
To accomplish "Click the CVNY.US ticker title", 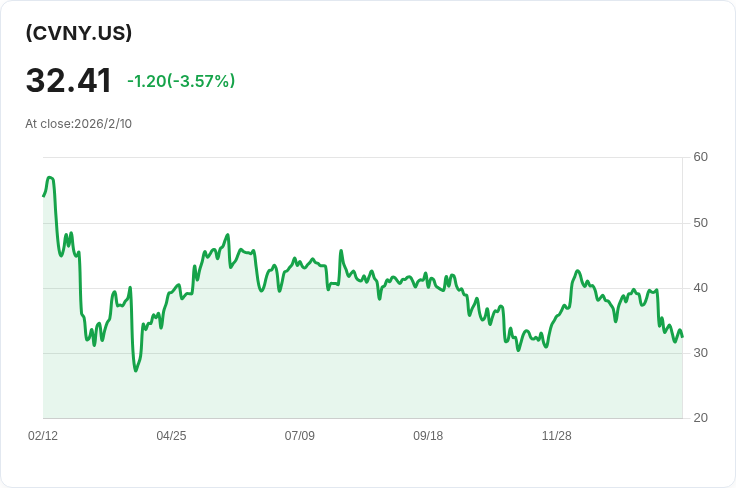I will point(79,33).
